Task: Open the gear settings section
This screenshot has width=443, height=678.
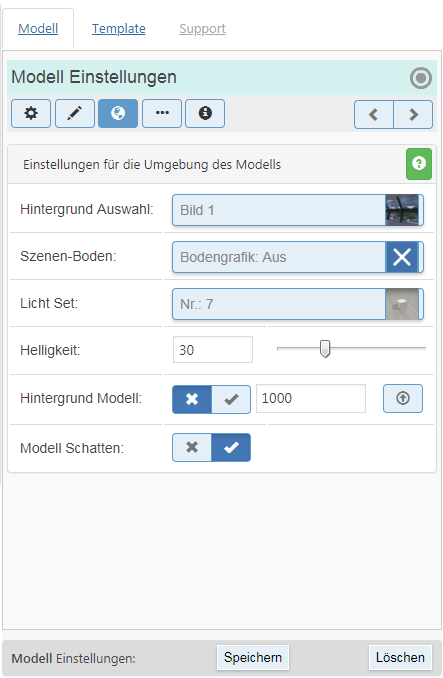Action: click(x=31, y=114)
